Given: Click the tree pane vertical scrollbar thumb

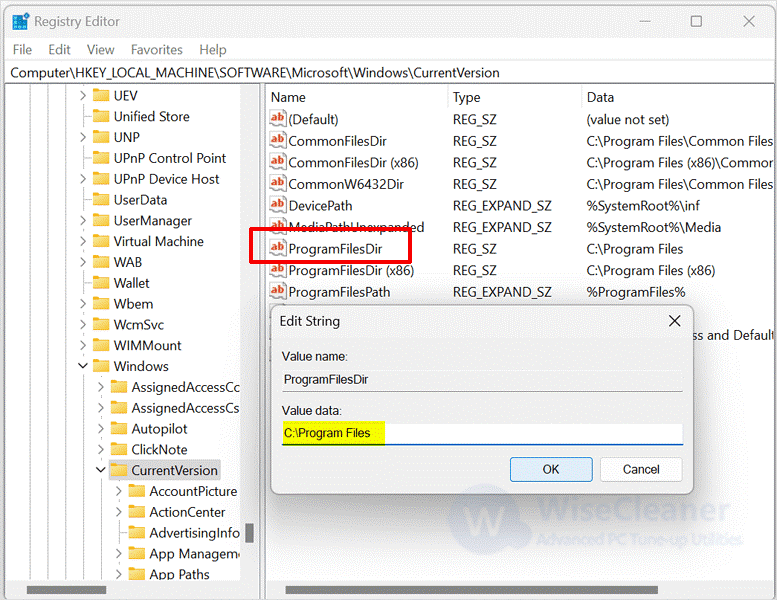Looking at the screenshot, I should (x=250, y=534).
